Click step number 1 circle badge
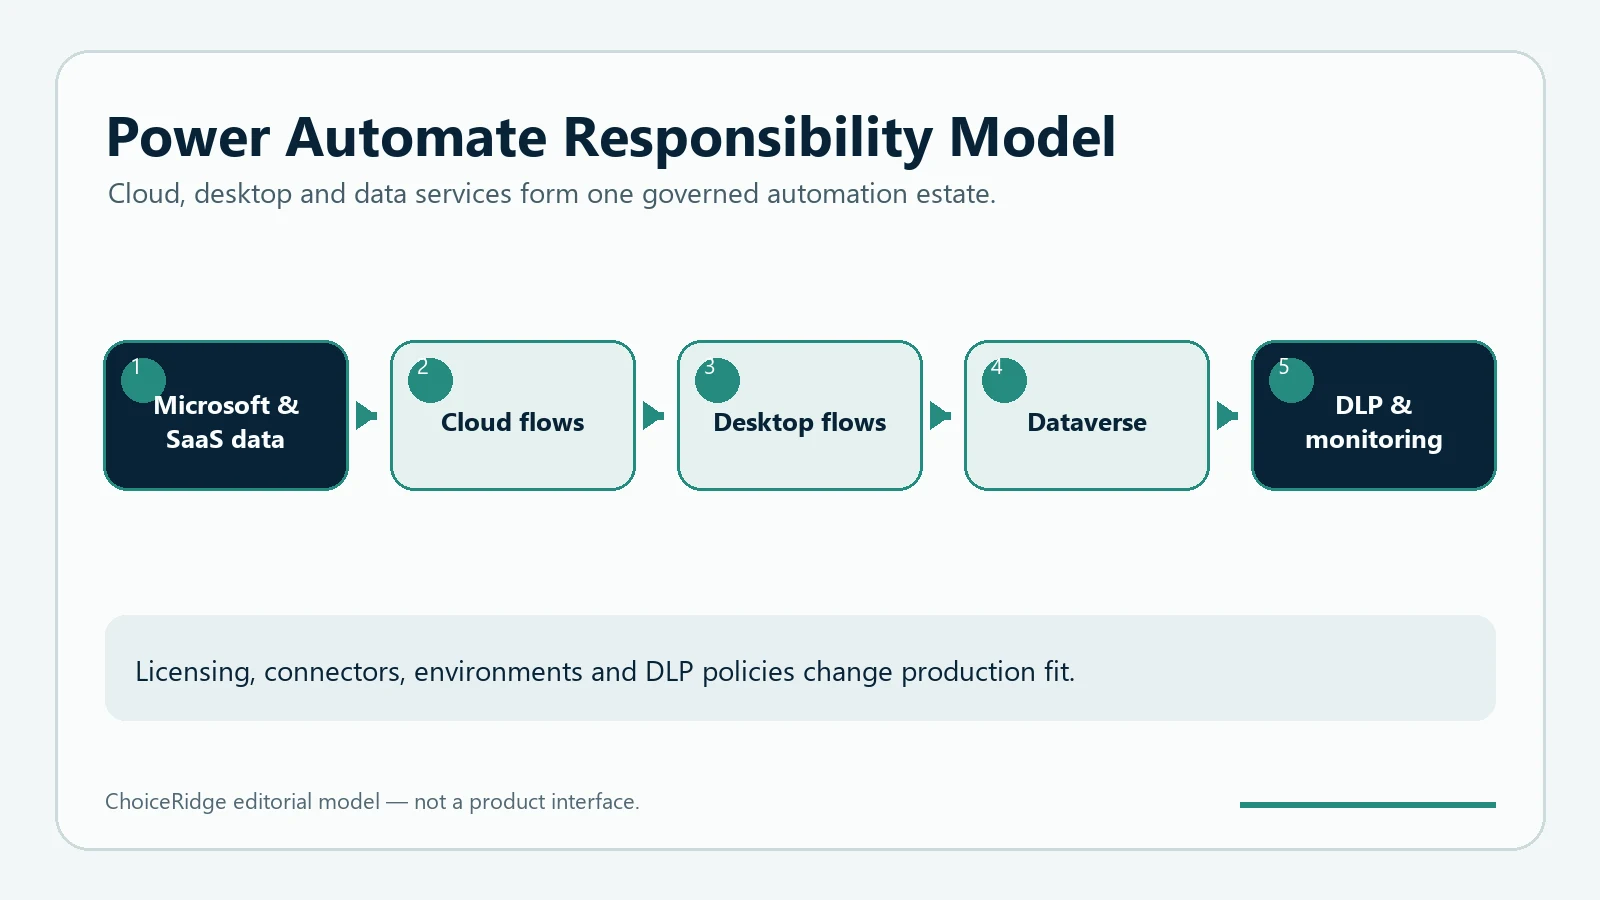This screenshot has height=900, width=1600. click(x=143, y=380)
